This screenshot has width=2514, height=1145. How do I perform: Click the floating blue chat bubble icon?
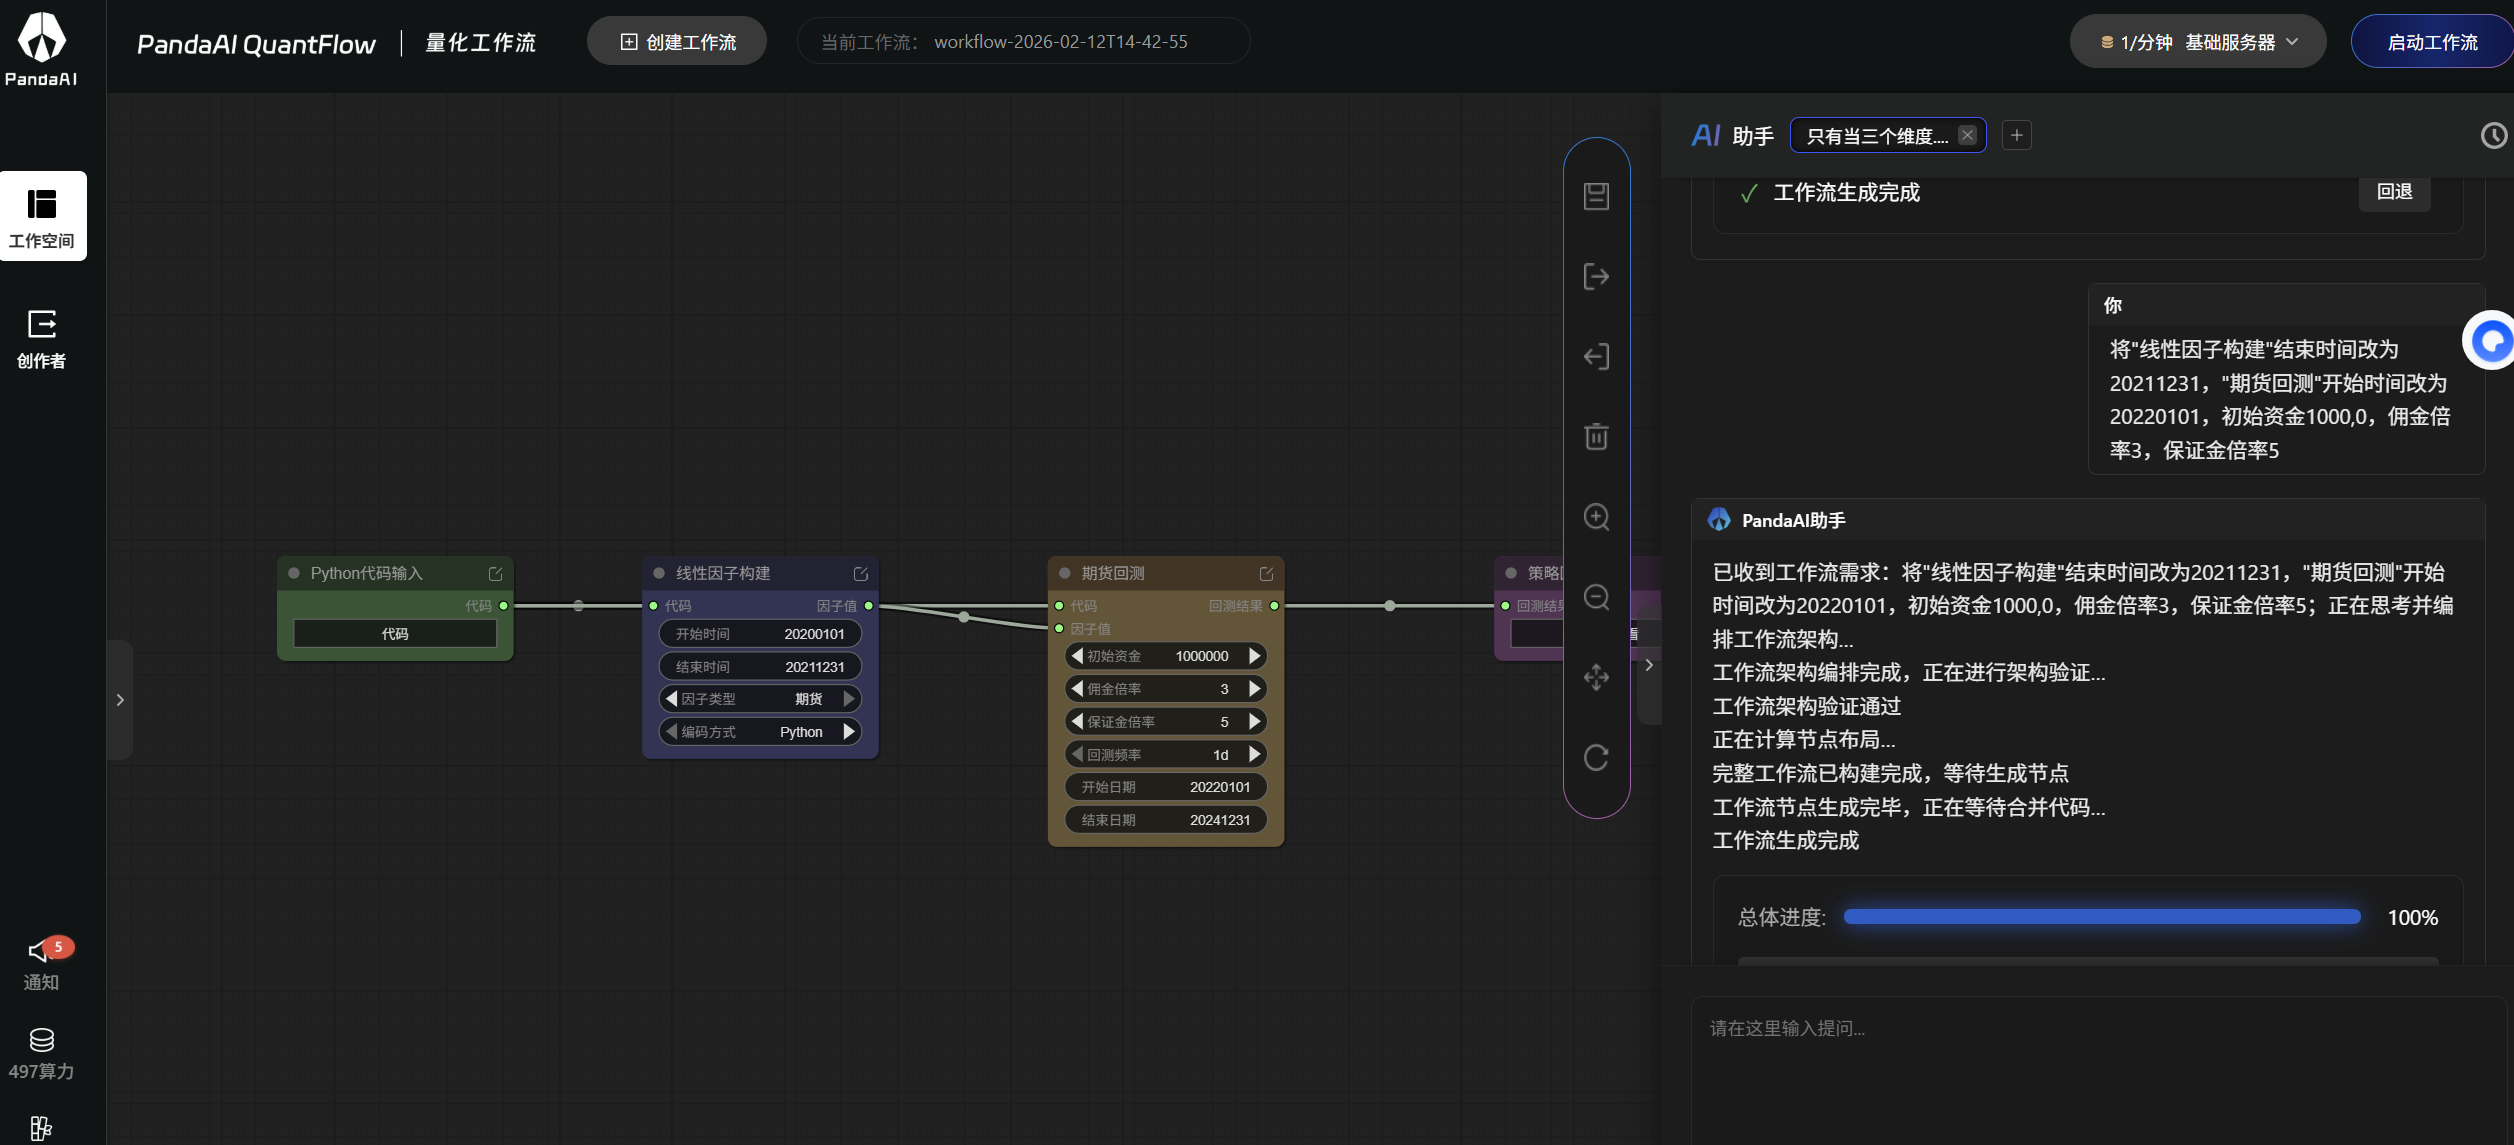click(2489, 341)
